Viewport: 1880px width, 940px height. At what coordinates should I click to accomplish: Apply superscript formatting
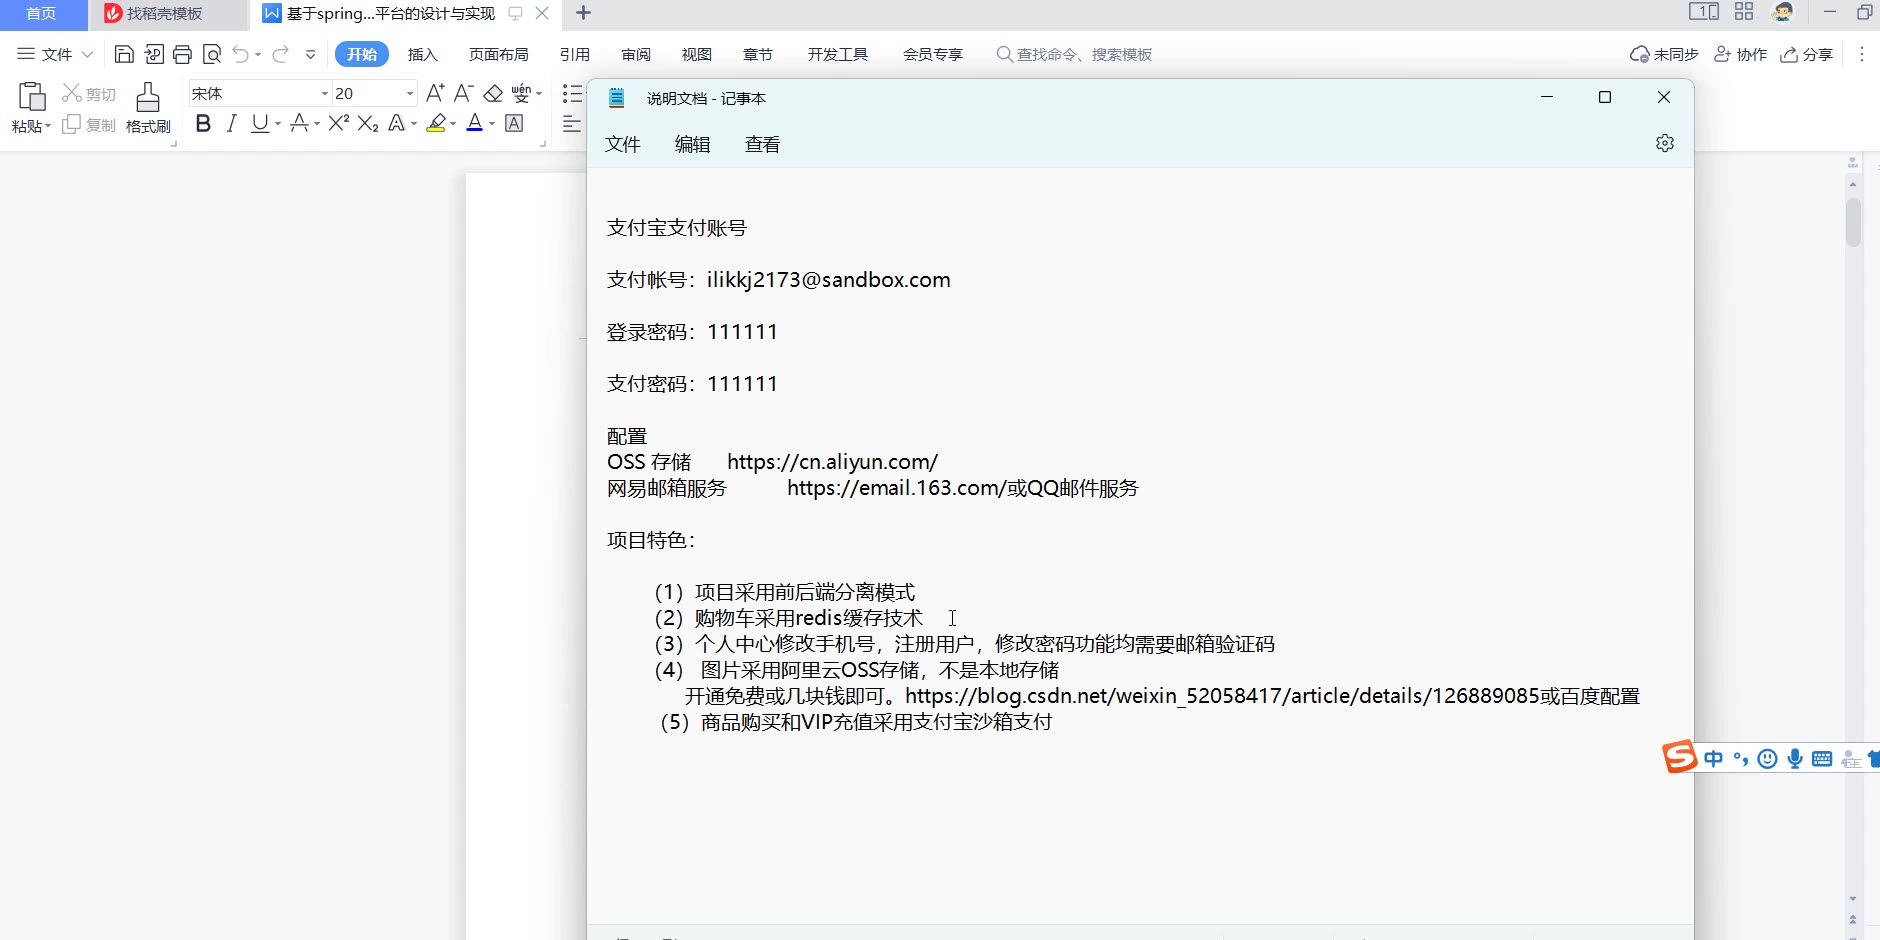point(339,123)
